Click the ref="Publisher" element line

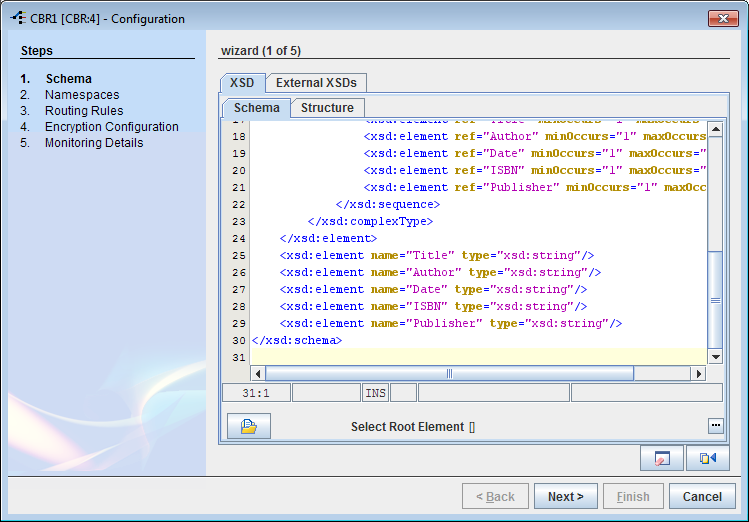[535, 187]
